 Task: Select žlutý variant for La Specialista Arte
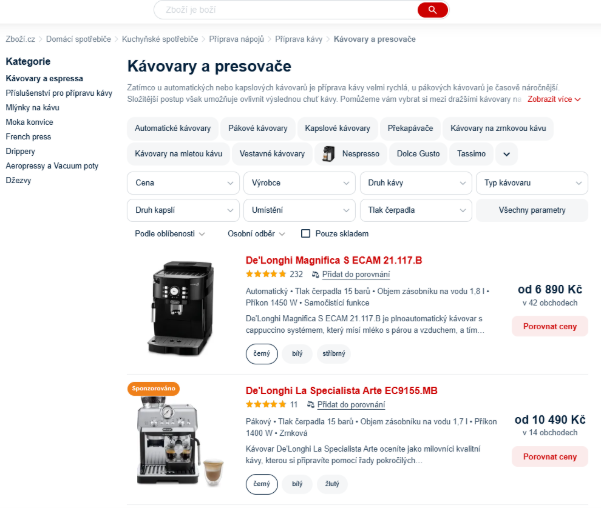(332, 484)
